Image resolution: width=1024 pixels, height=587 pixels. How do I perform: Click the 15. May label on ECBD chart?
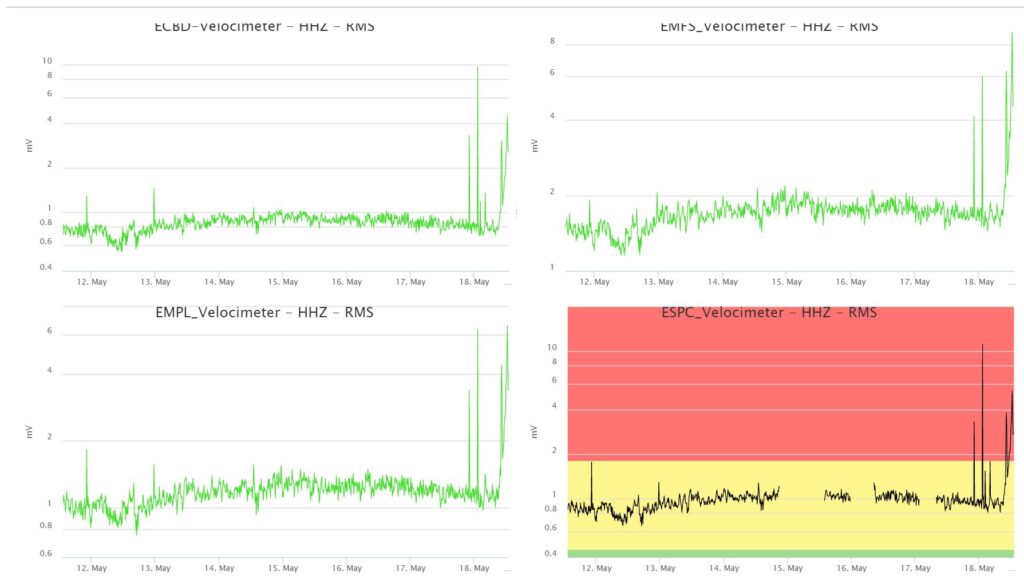coord(283,282)
